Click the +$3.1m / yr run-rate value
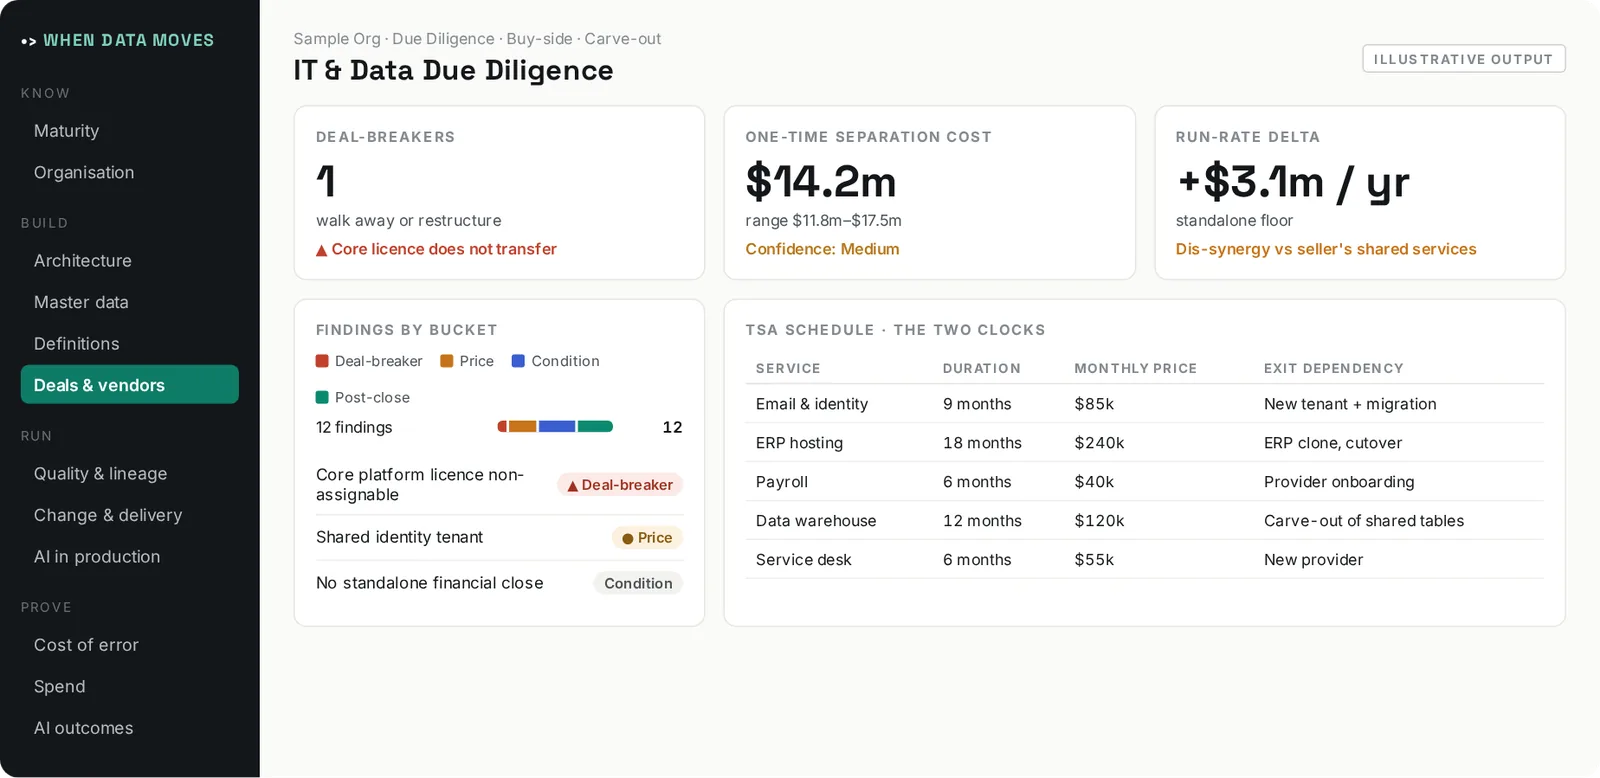The width and height of the screenshot is (1600, 778). [x=1293, y=182]
